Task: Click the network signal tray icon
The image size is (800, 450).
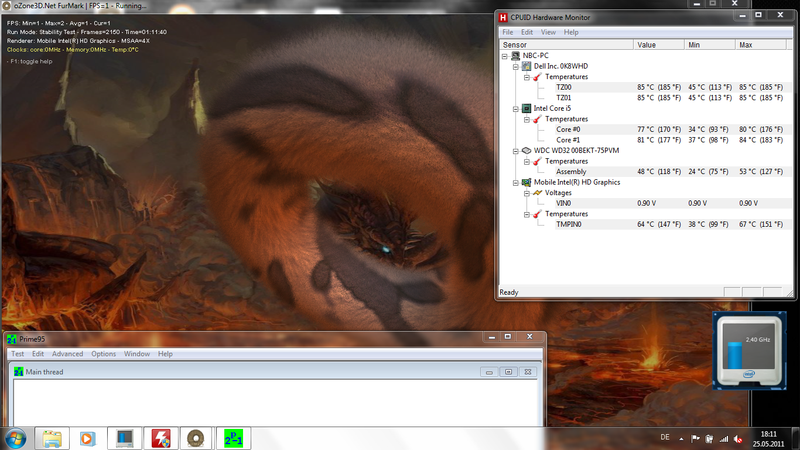Action: click(x=723, y=439)
